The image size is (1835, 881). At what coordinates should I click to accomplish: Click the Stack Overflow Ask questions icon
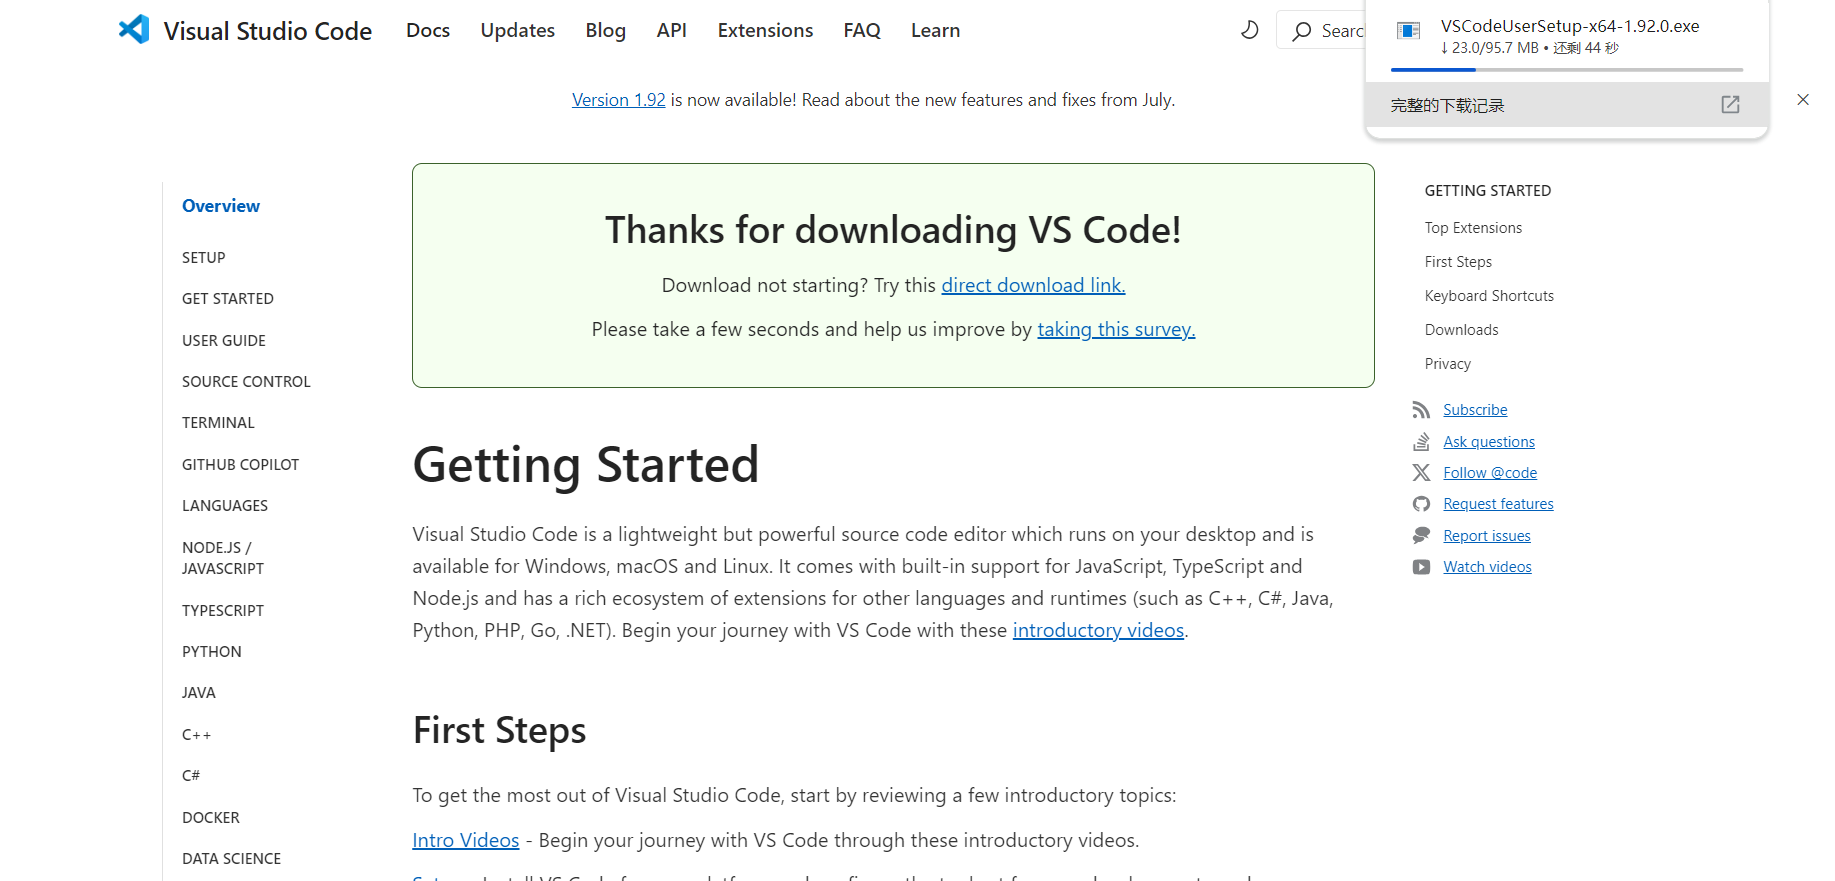[x=1421, y=442]
